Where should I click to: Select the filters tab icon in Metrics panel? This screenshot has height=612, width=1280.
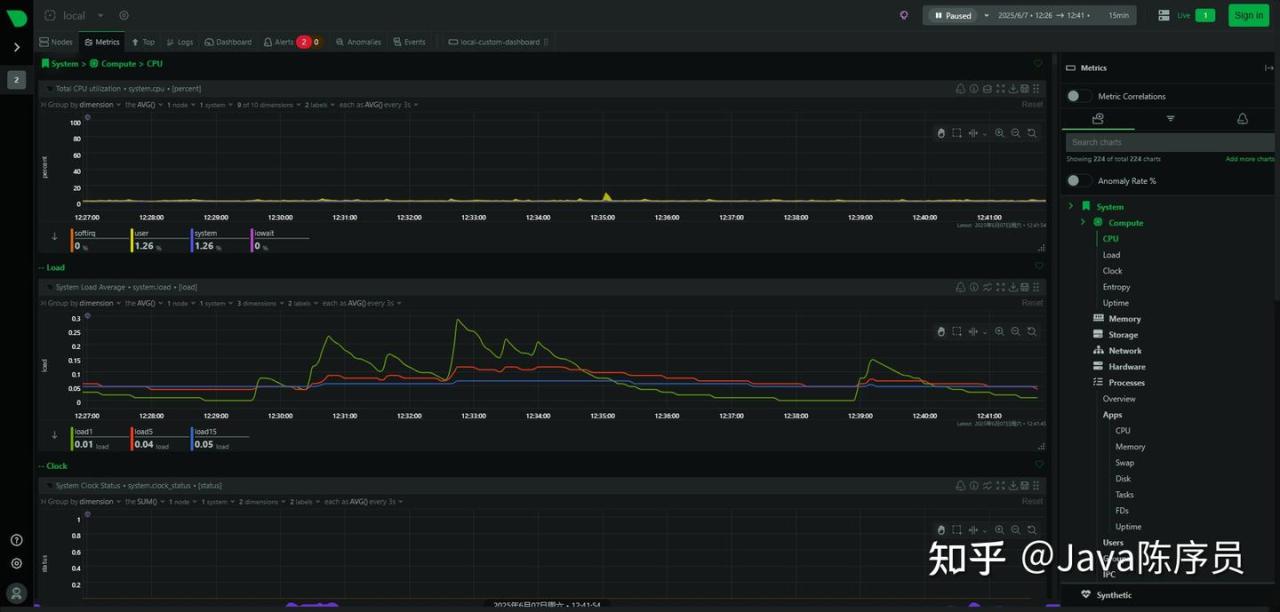point(1170,118)
